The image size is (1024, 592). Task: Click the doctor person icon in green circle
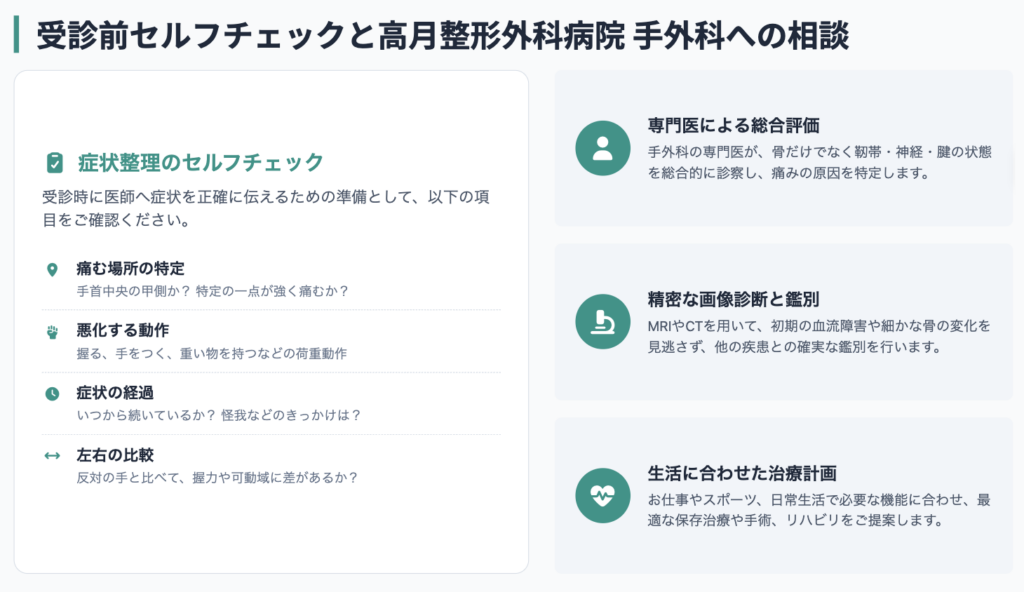tap(603, 148)
